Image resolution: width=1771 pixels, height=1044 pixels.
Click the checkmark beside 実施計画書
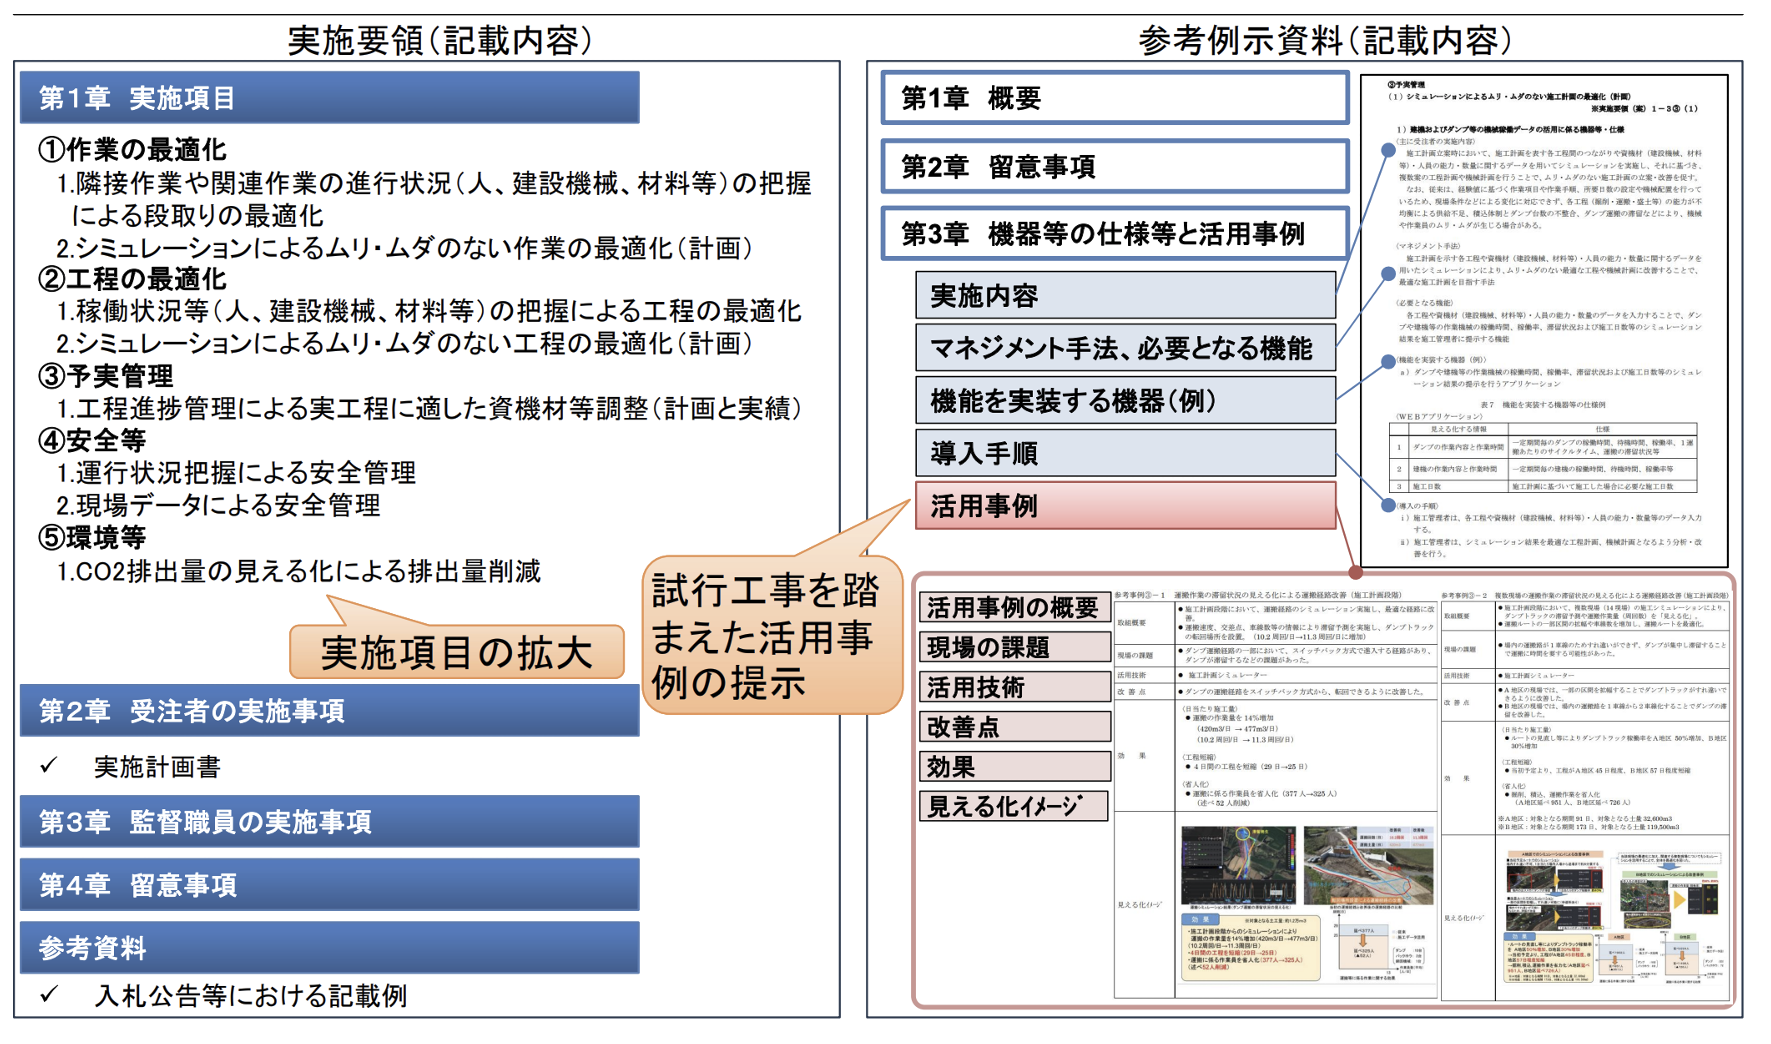click(x=48, y=766)
